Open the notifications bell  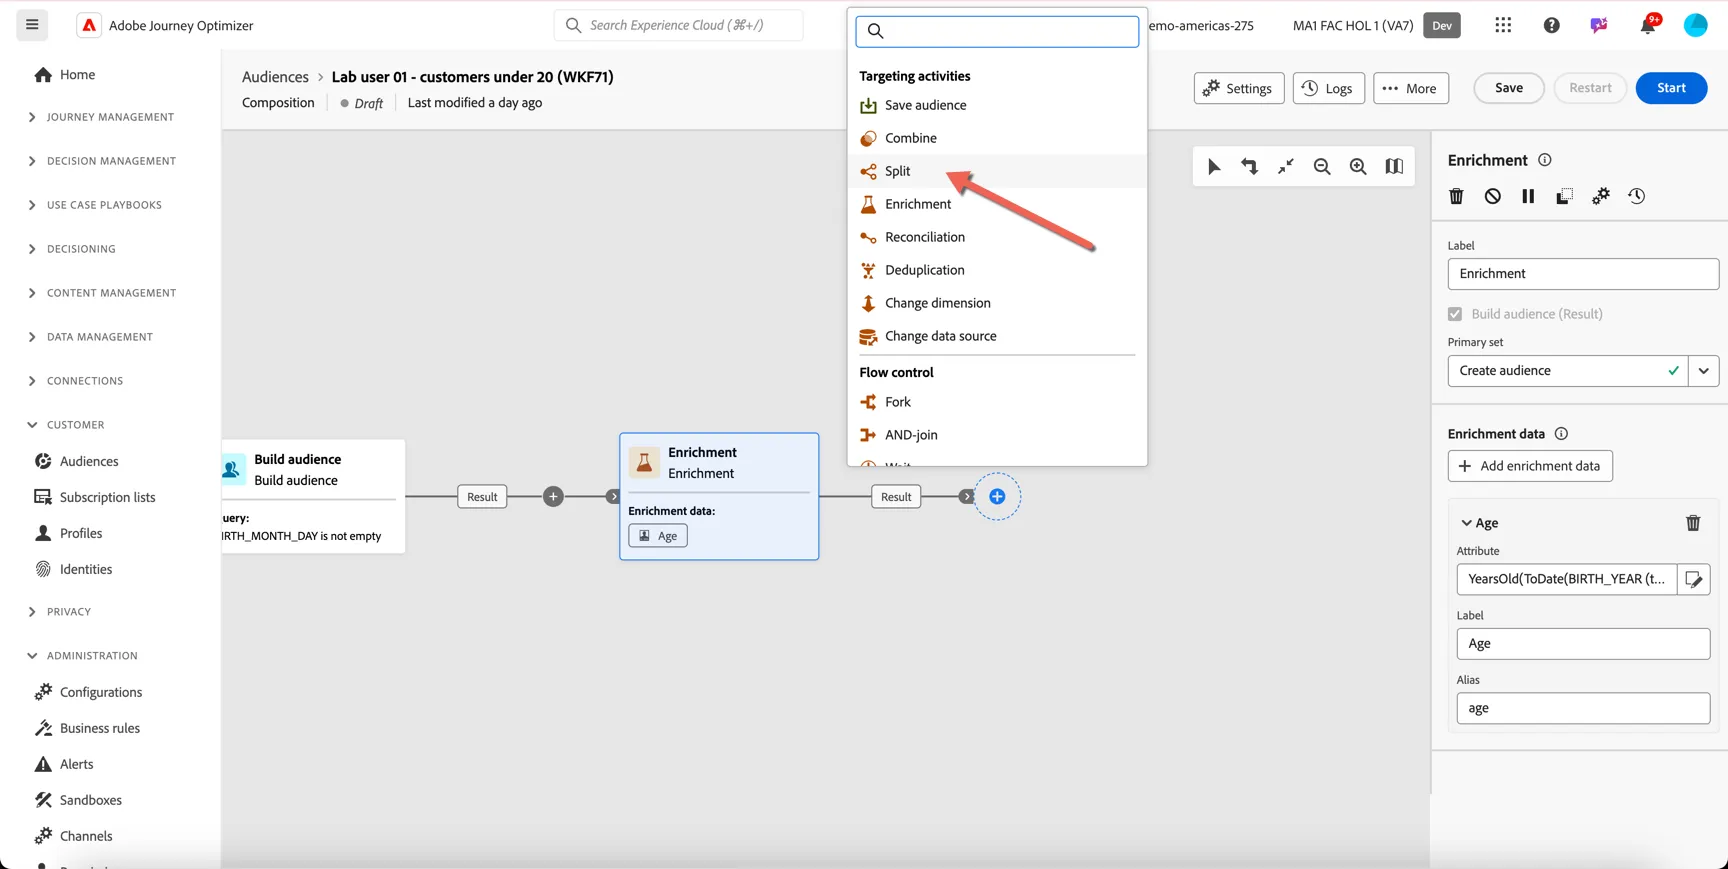(1648, 25)
